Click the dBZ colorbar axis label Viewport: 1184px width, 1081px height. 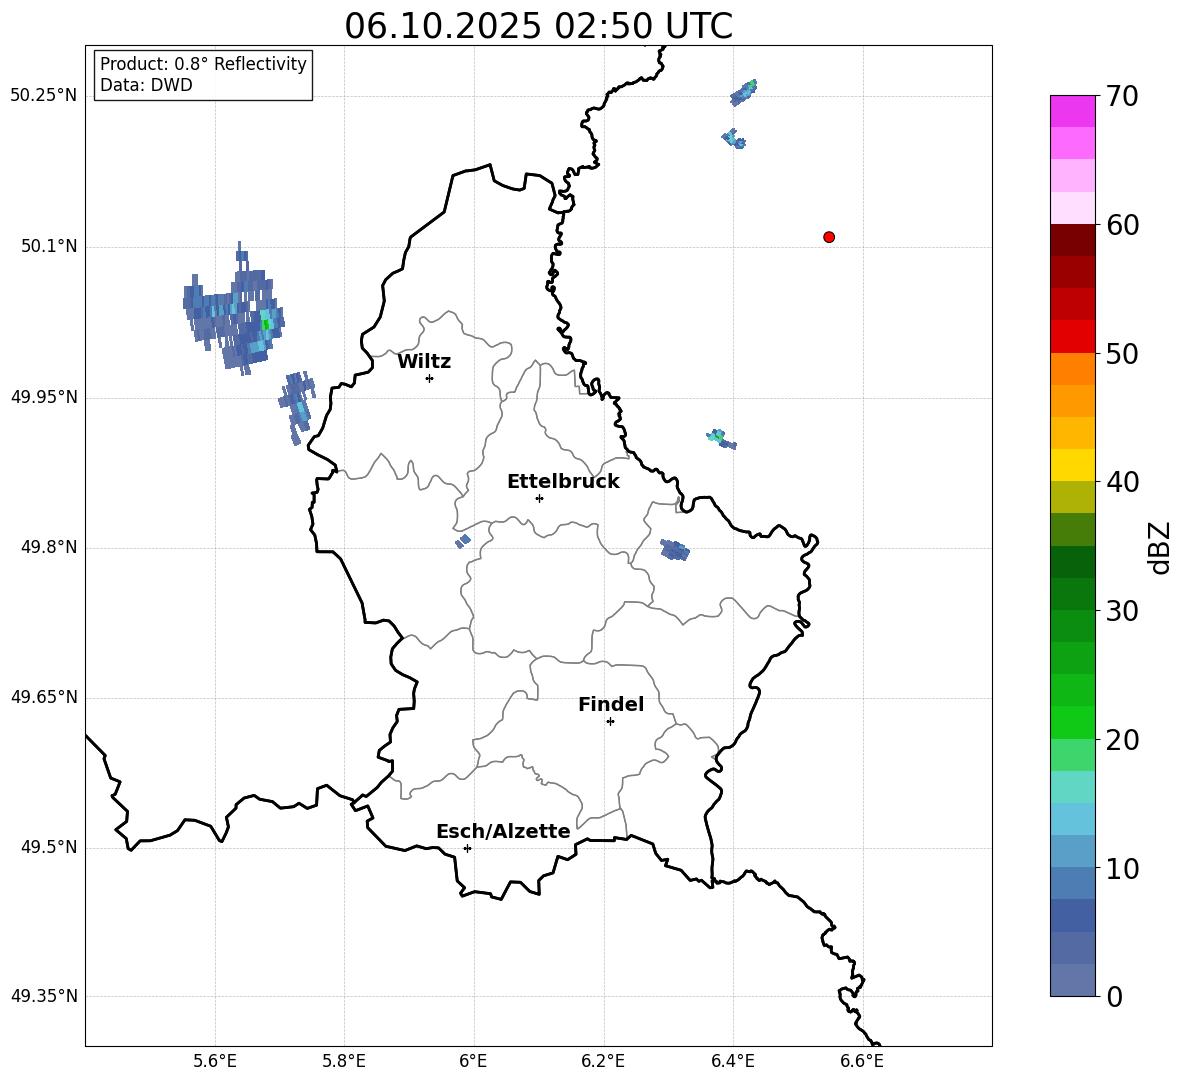click(x=1161, y=548)
